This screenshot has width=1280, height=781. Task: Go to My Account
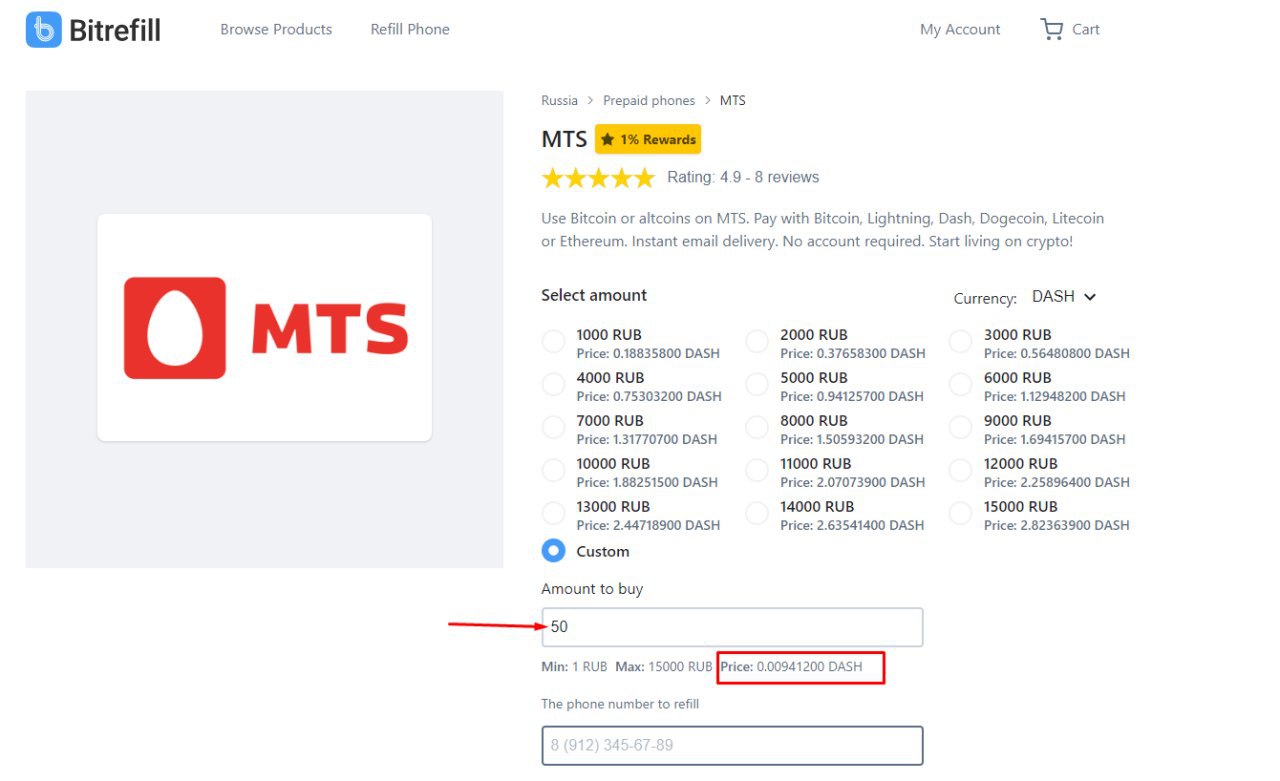(x=960, y=29)
